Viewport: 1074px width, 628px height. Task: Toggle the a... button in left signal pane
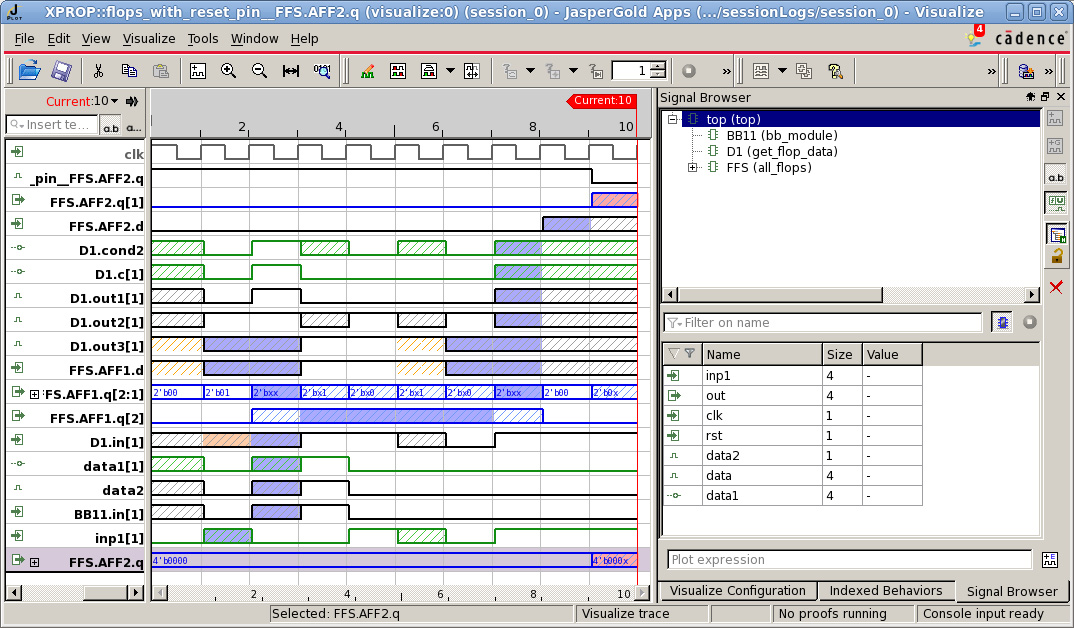(x=134, y=126)
